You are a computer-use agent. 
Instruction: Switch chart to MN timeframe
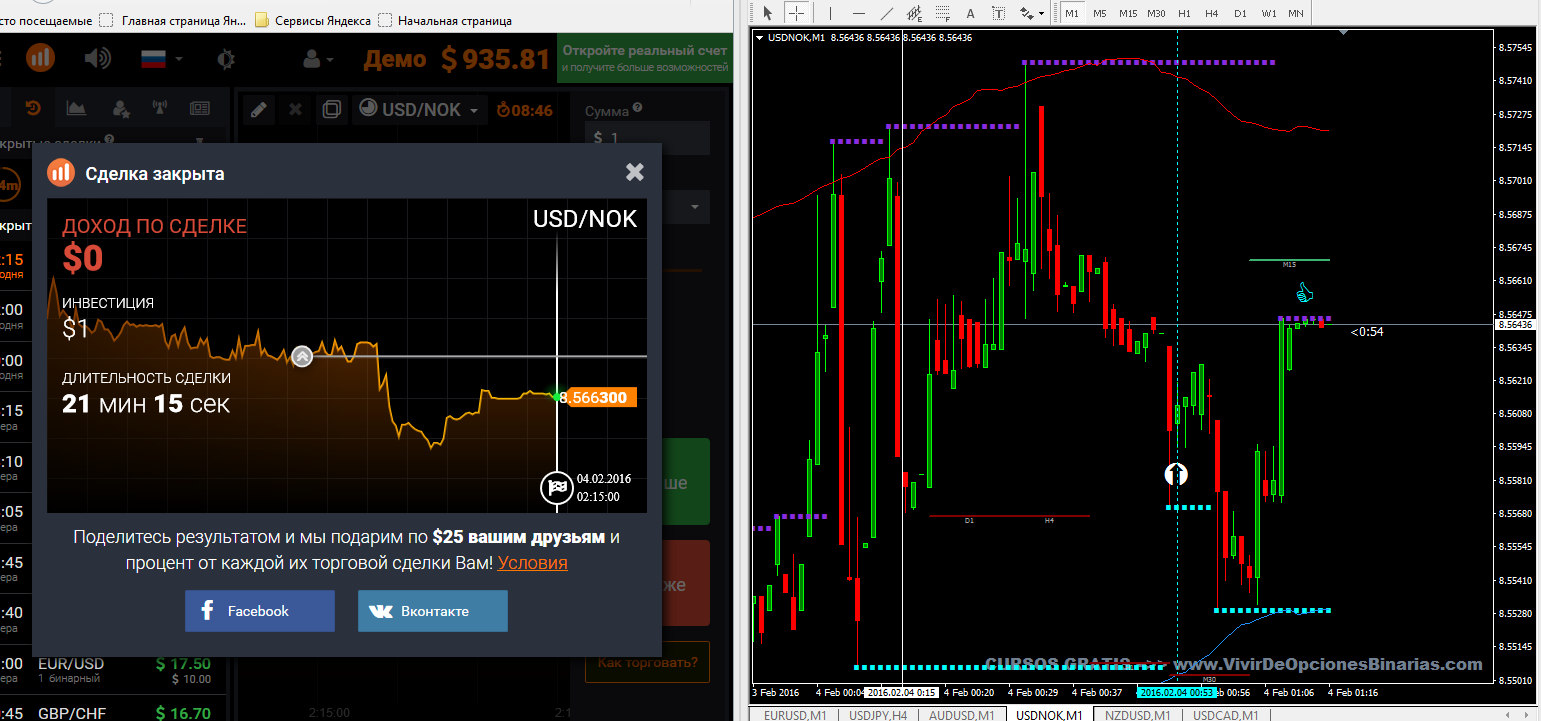(1296, 13)
